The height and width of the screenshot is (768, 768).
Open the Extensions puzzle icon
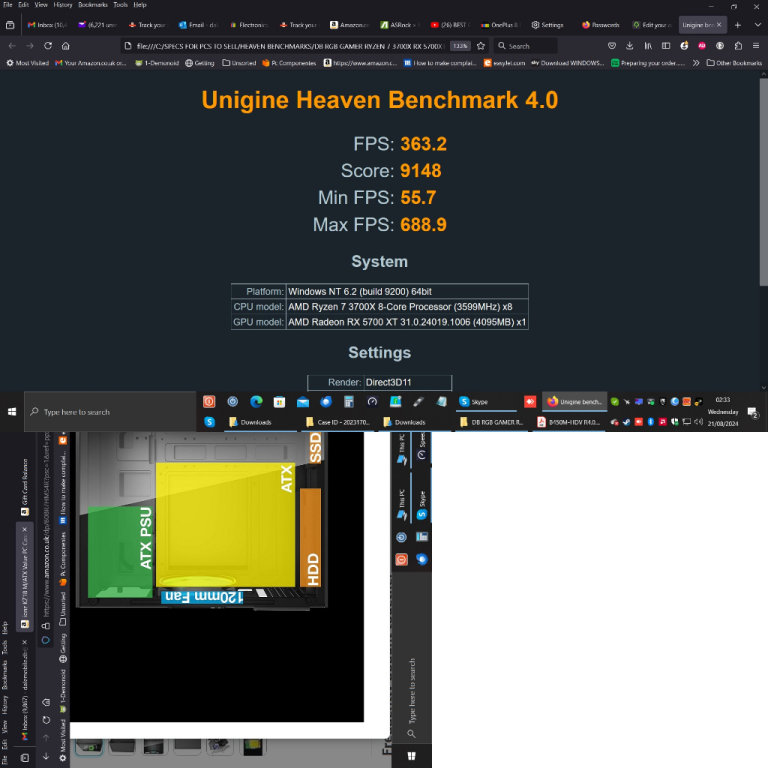[738, 46]
